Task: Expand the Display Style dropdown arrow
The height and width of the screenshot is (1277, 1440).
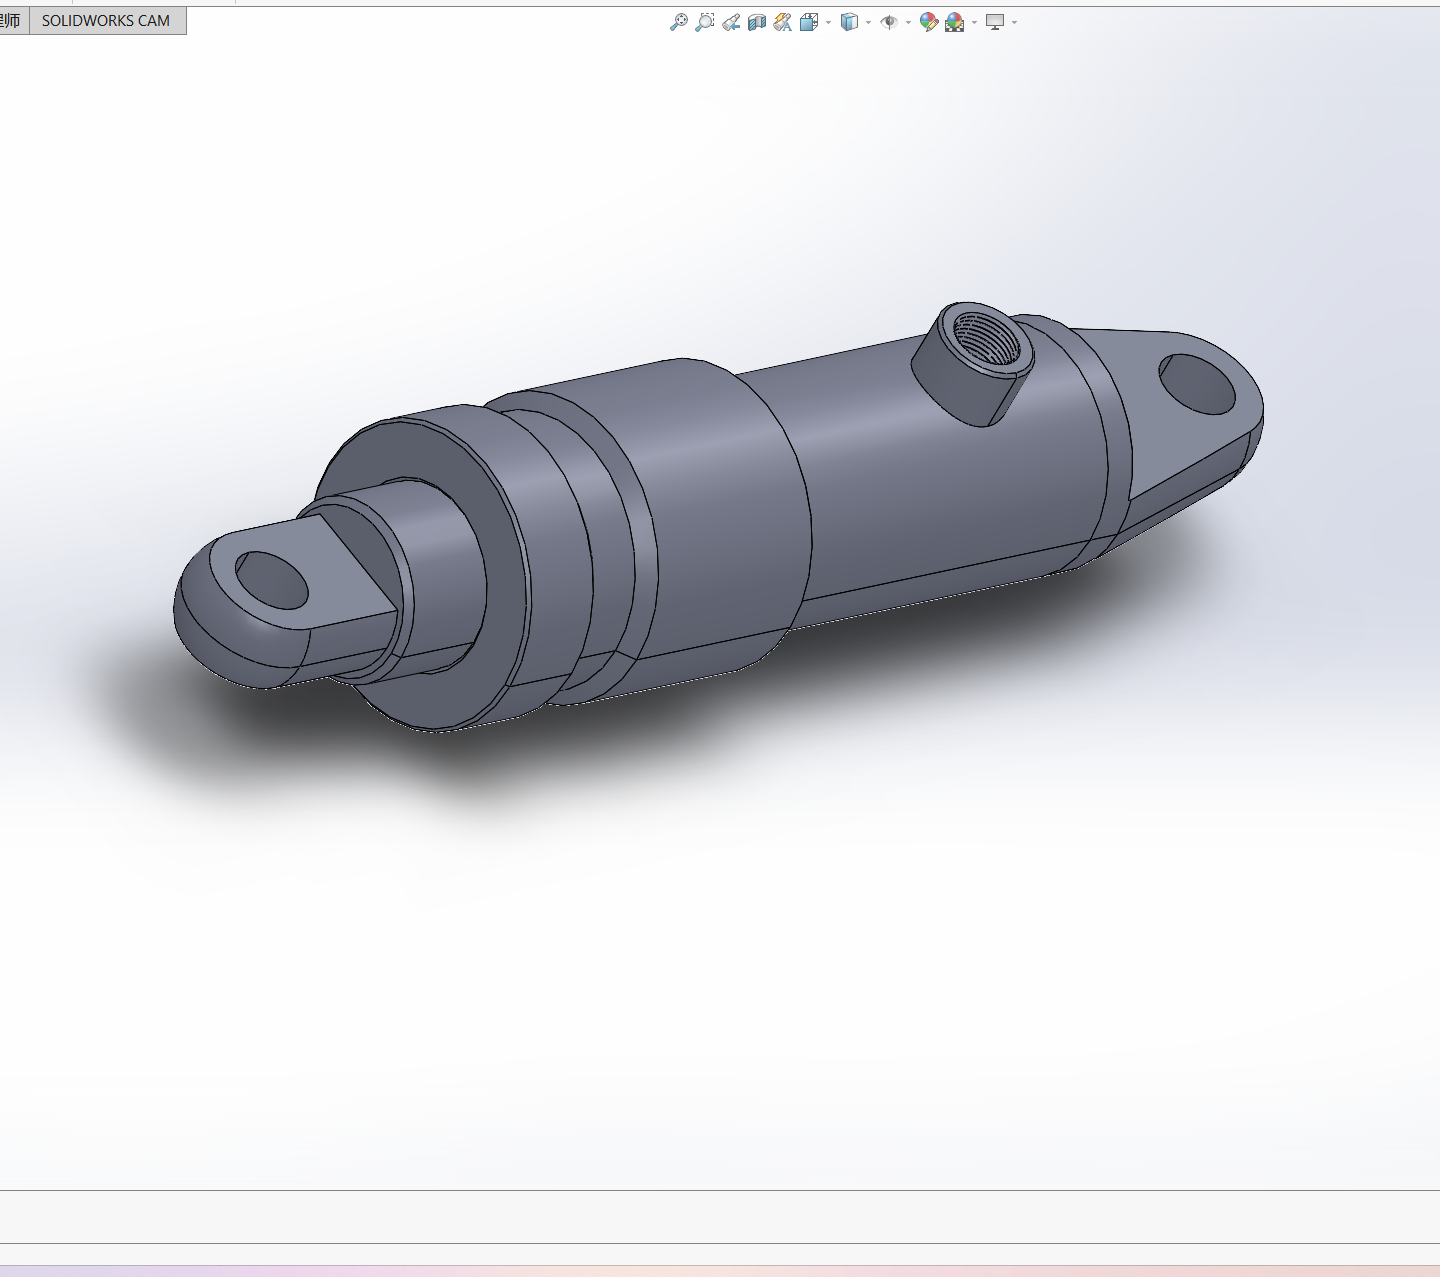Action: point(868,22)
